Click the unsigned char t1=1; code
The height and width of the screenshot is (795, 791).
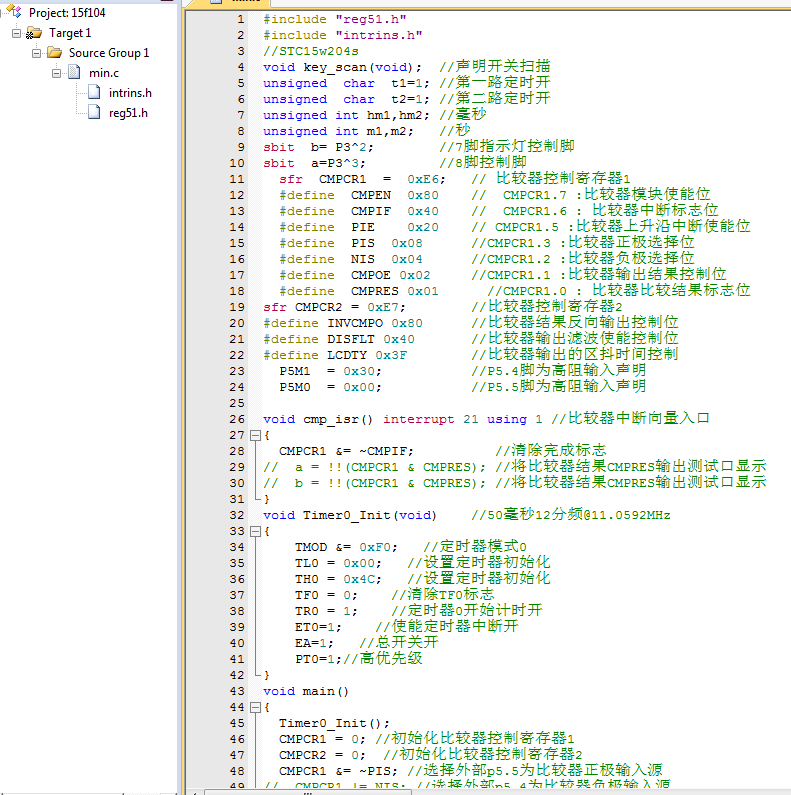[x=346, y=83]
